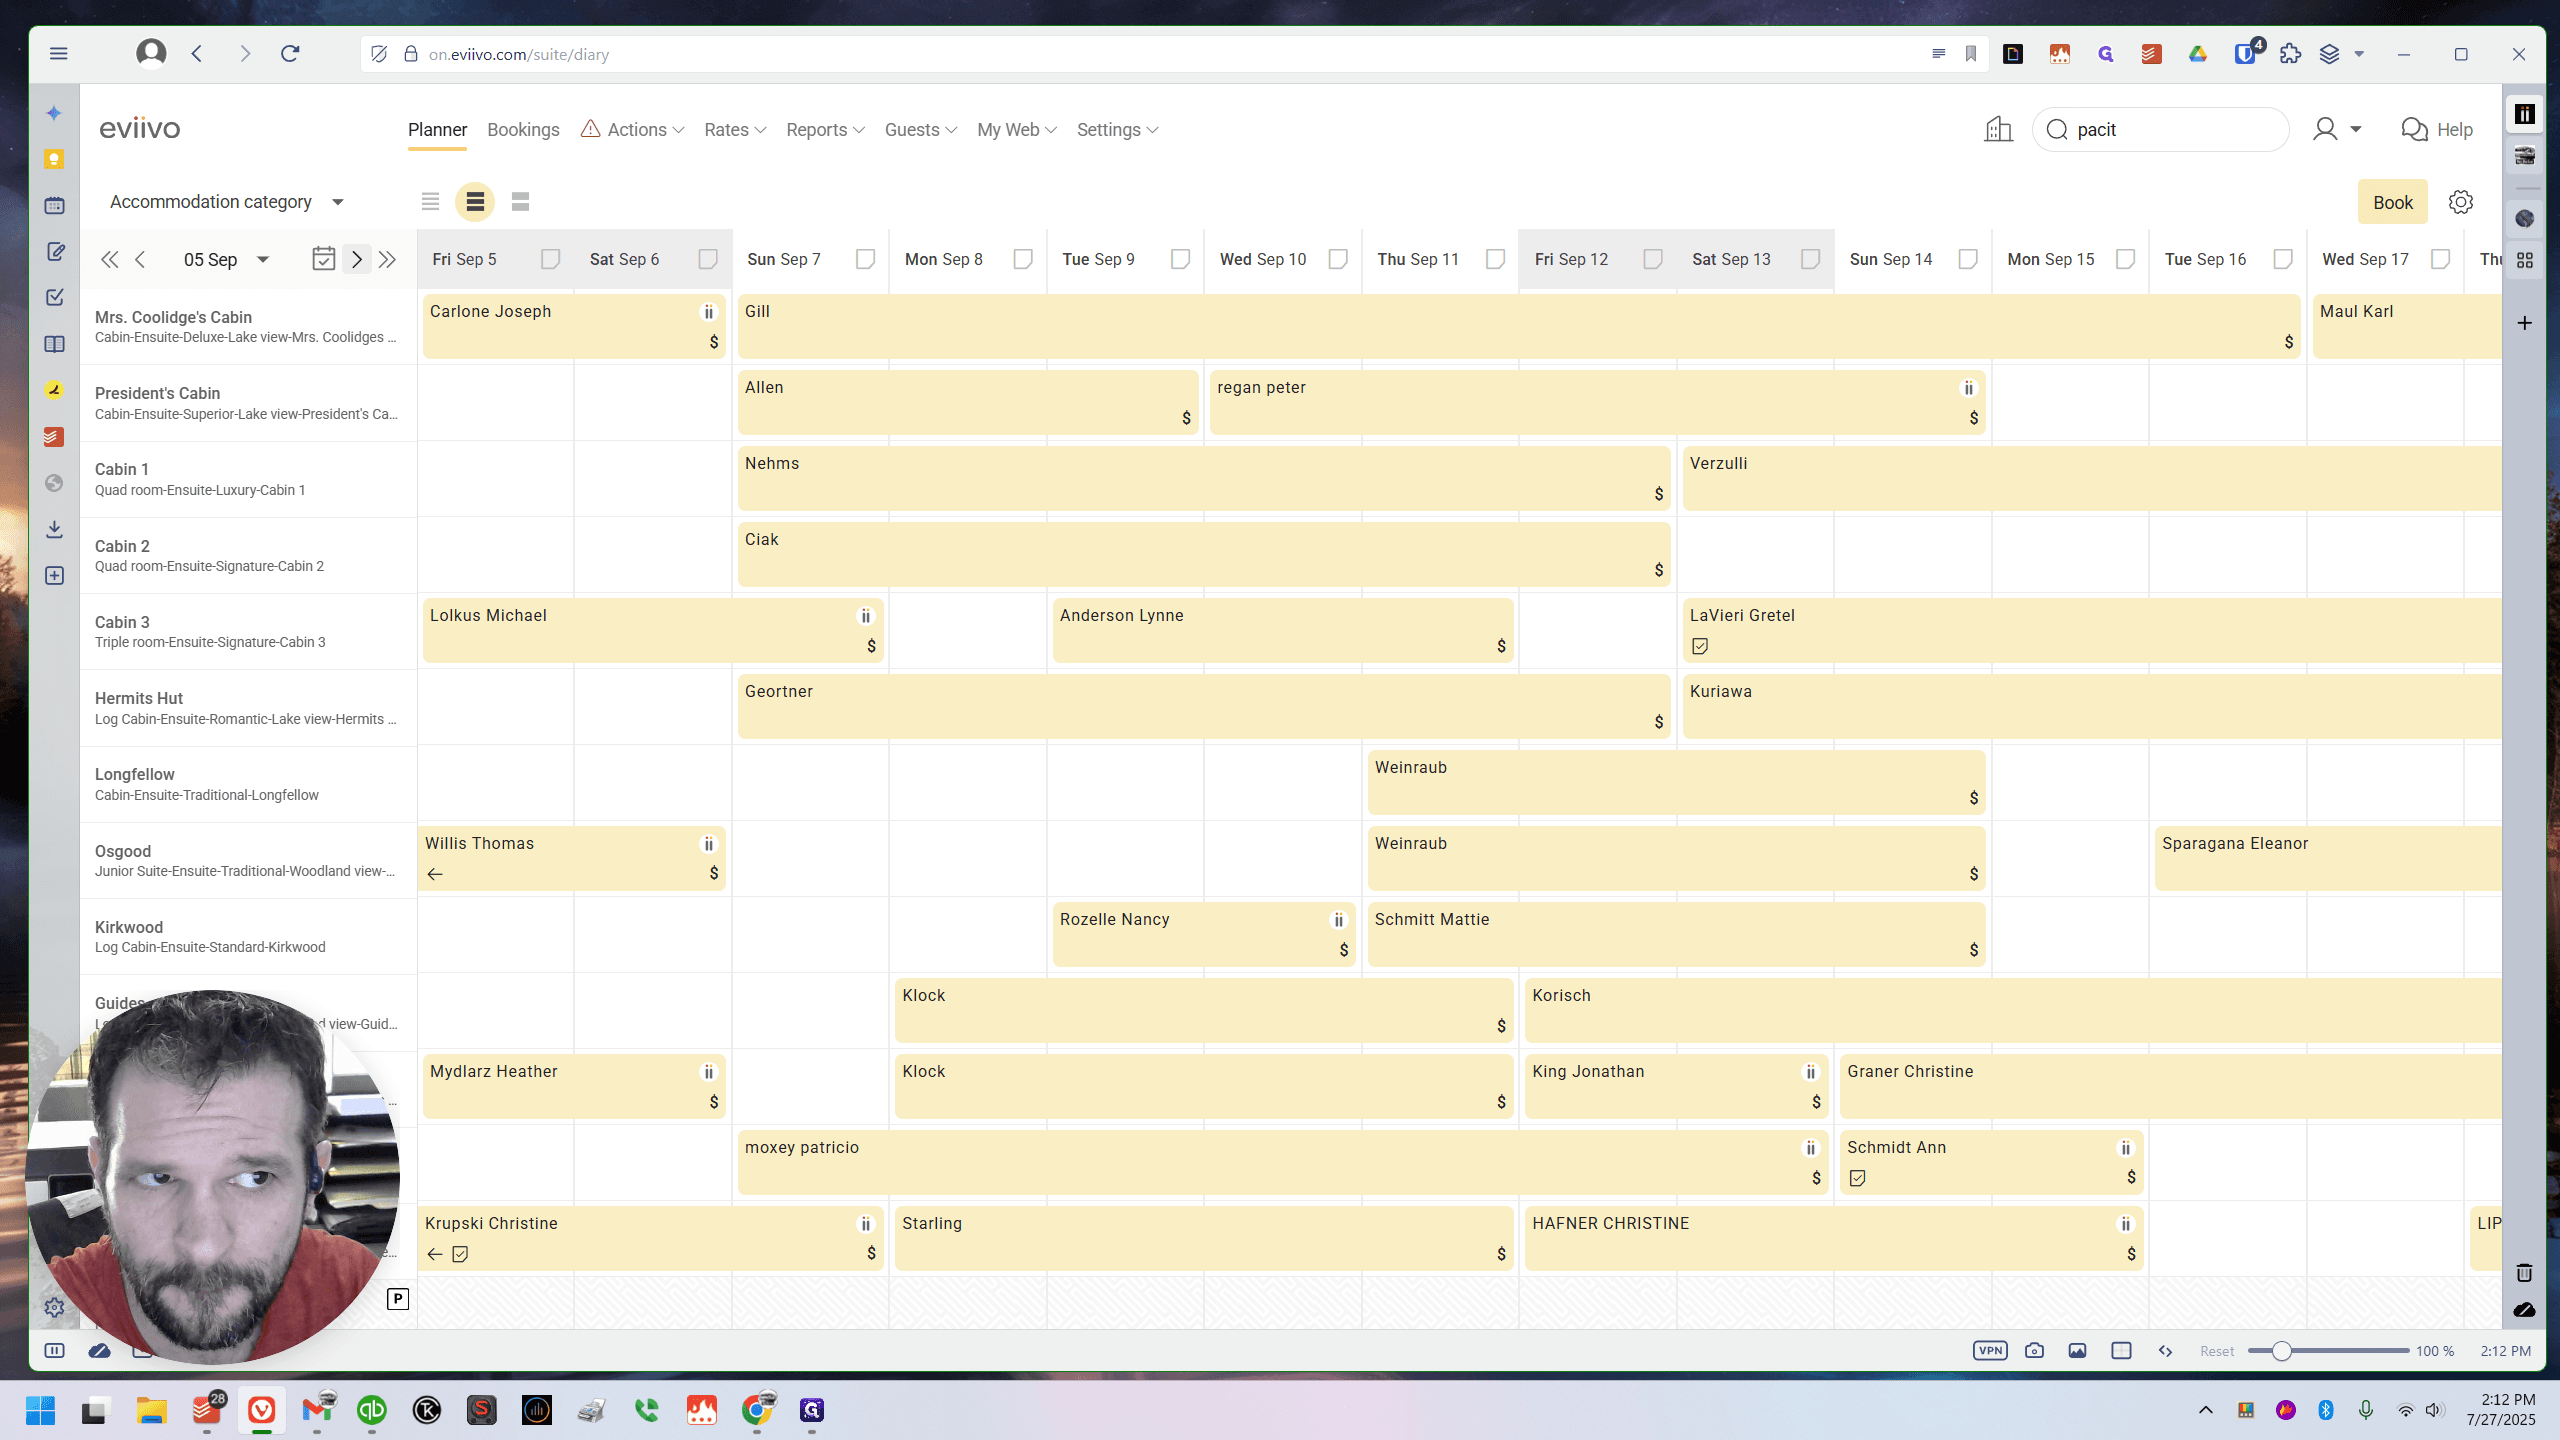The image size is (2560, 1440).
Task: Click the check icon on LaVieri Gretel booking
Action: click(1700, 646)
